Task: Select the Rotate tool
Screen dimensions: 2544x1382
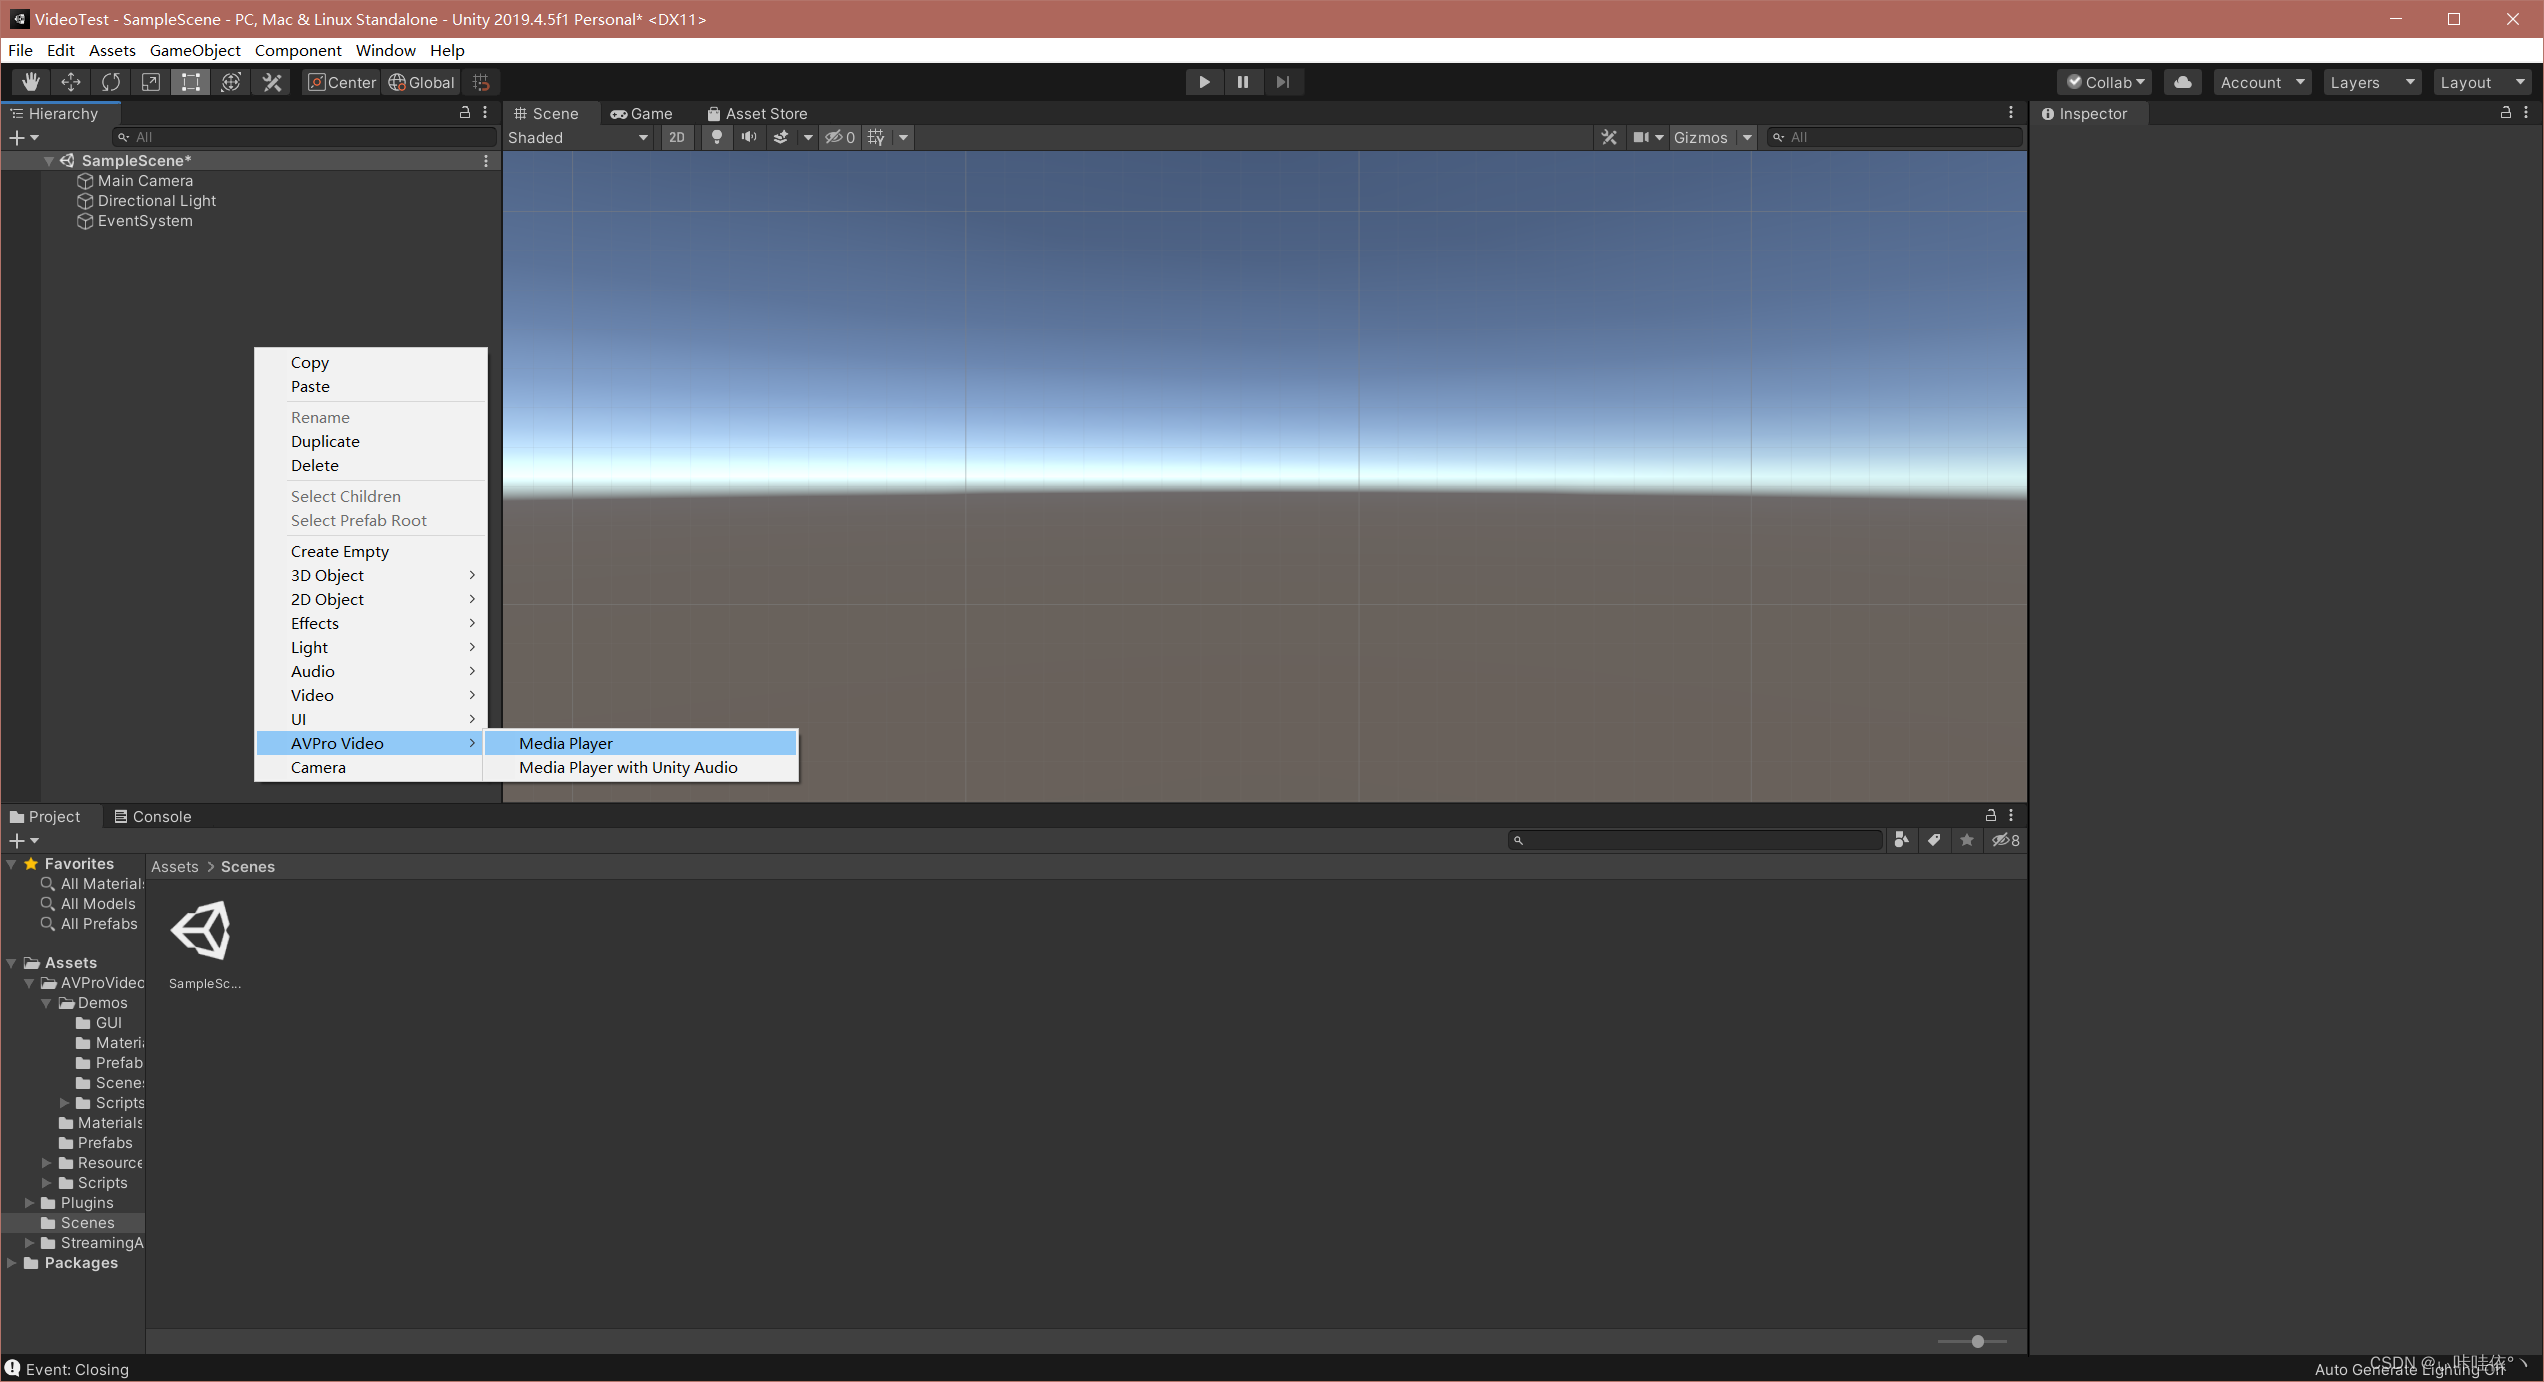Action: pyautogui.click(x=111, y=82)
